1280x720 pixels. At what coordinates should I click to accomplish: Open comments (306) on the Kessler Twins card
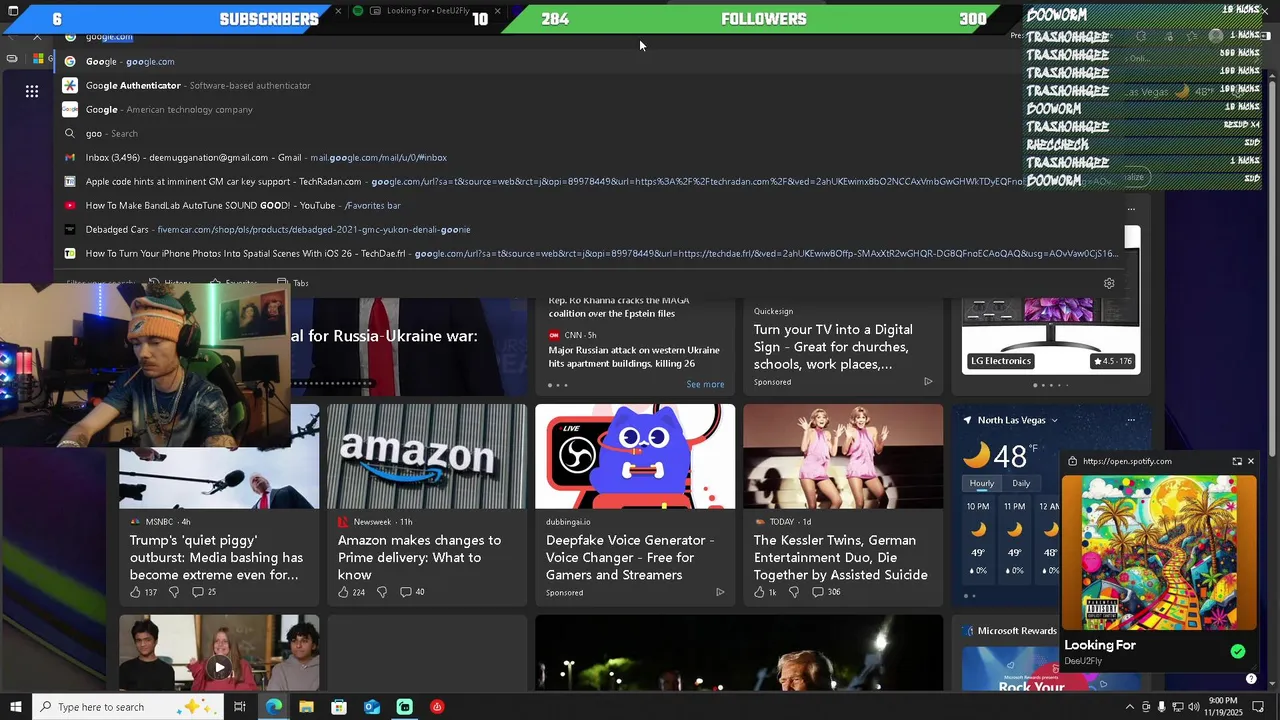pos(826,592)
